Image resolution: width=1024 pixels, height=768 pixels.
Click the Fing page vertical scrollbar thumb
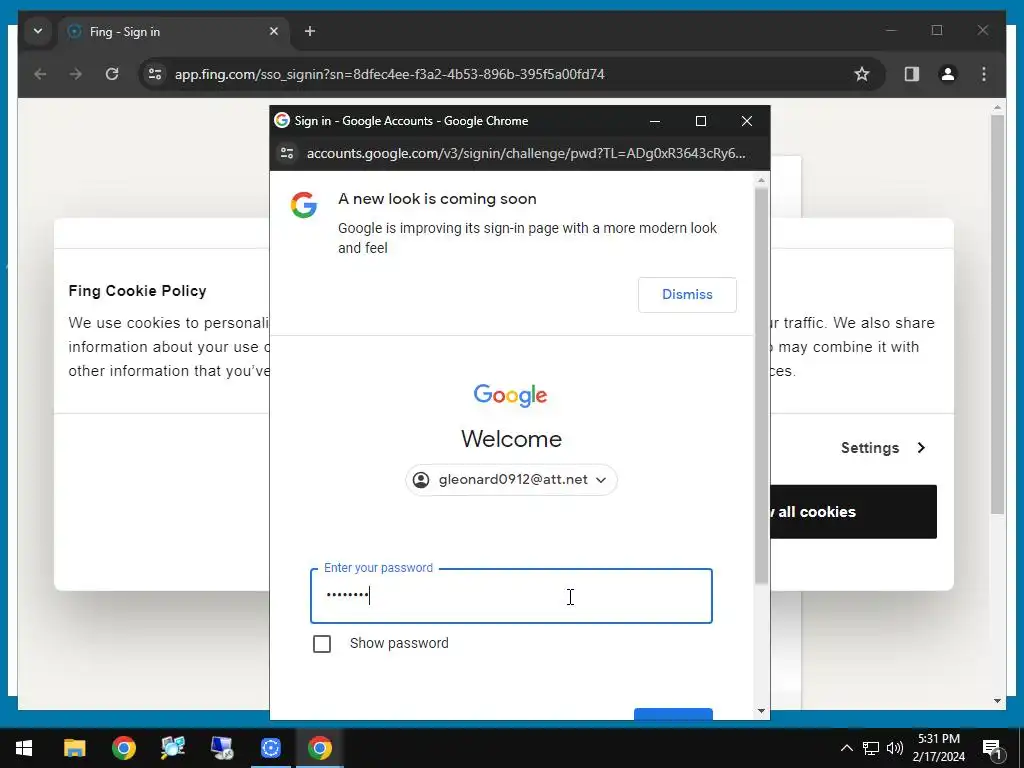997,315
